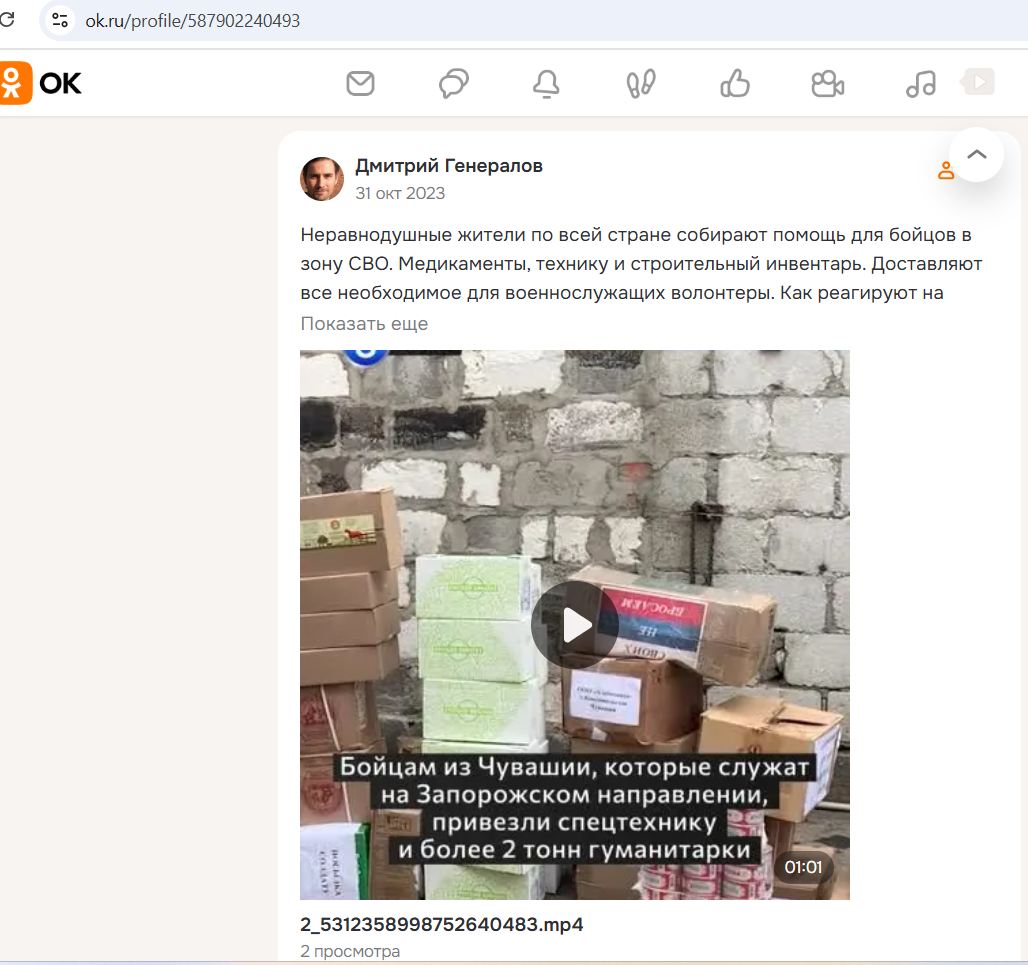Reload the page with browser refresh button
1028x965 pixels.
7,20
